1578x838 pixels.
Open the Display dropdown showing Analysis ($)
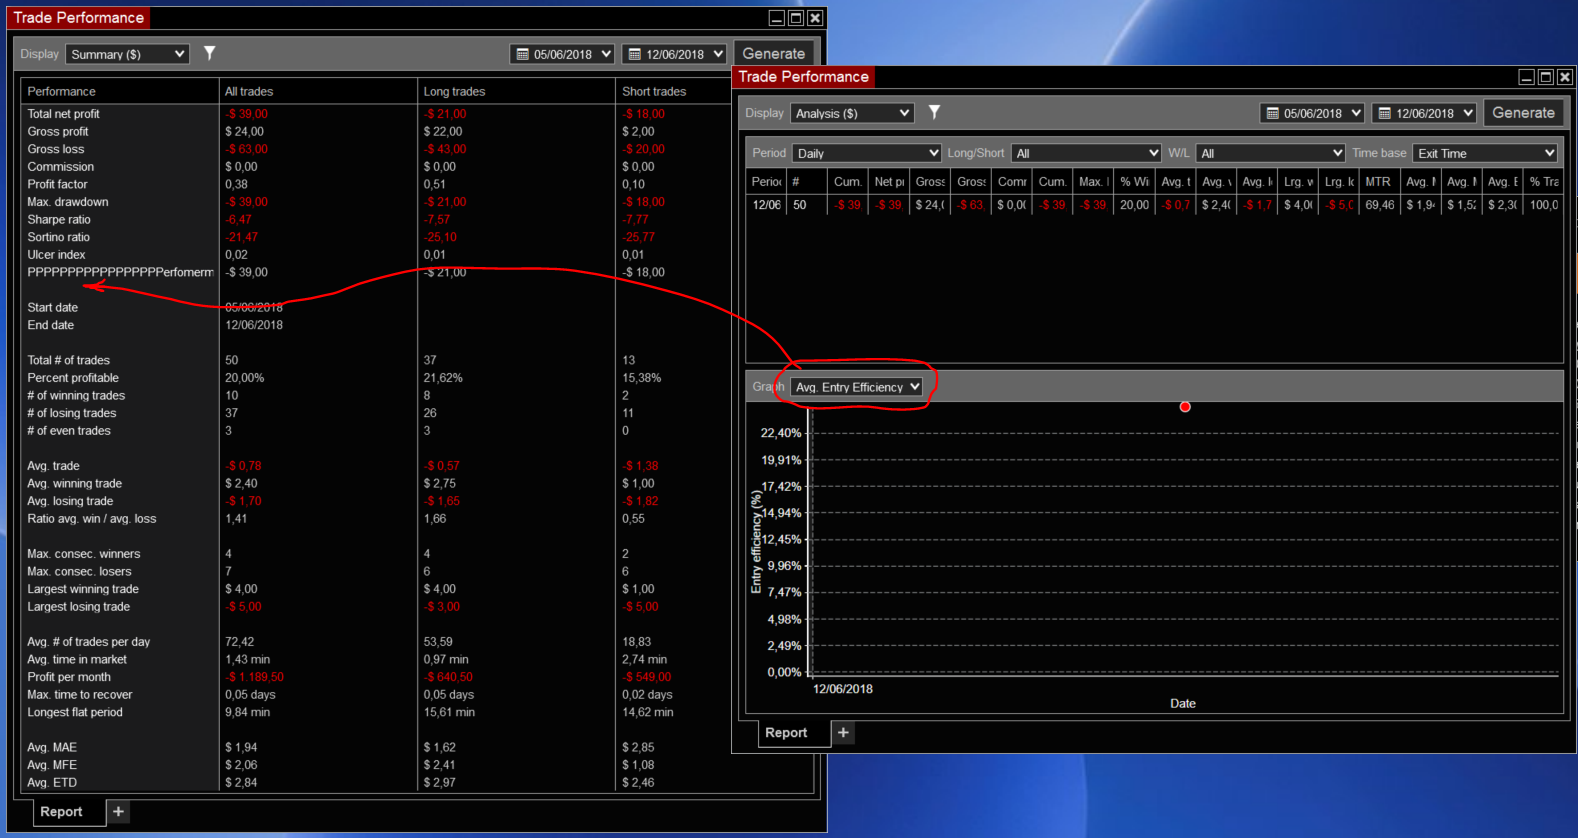[x=852, y=113]
